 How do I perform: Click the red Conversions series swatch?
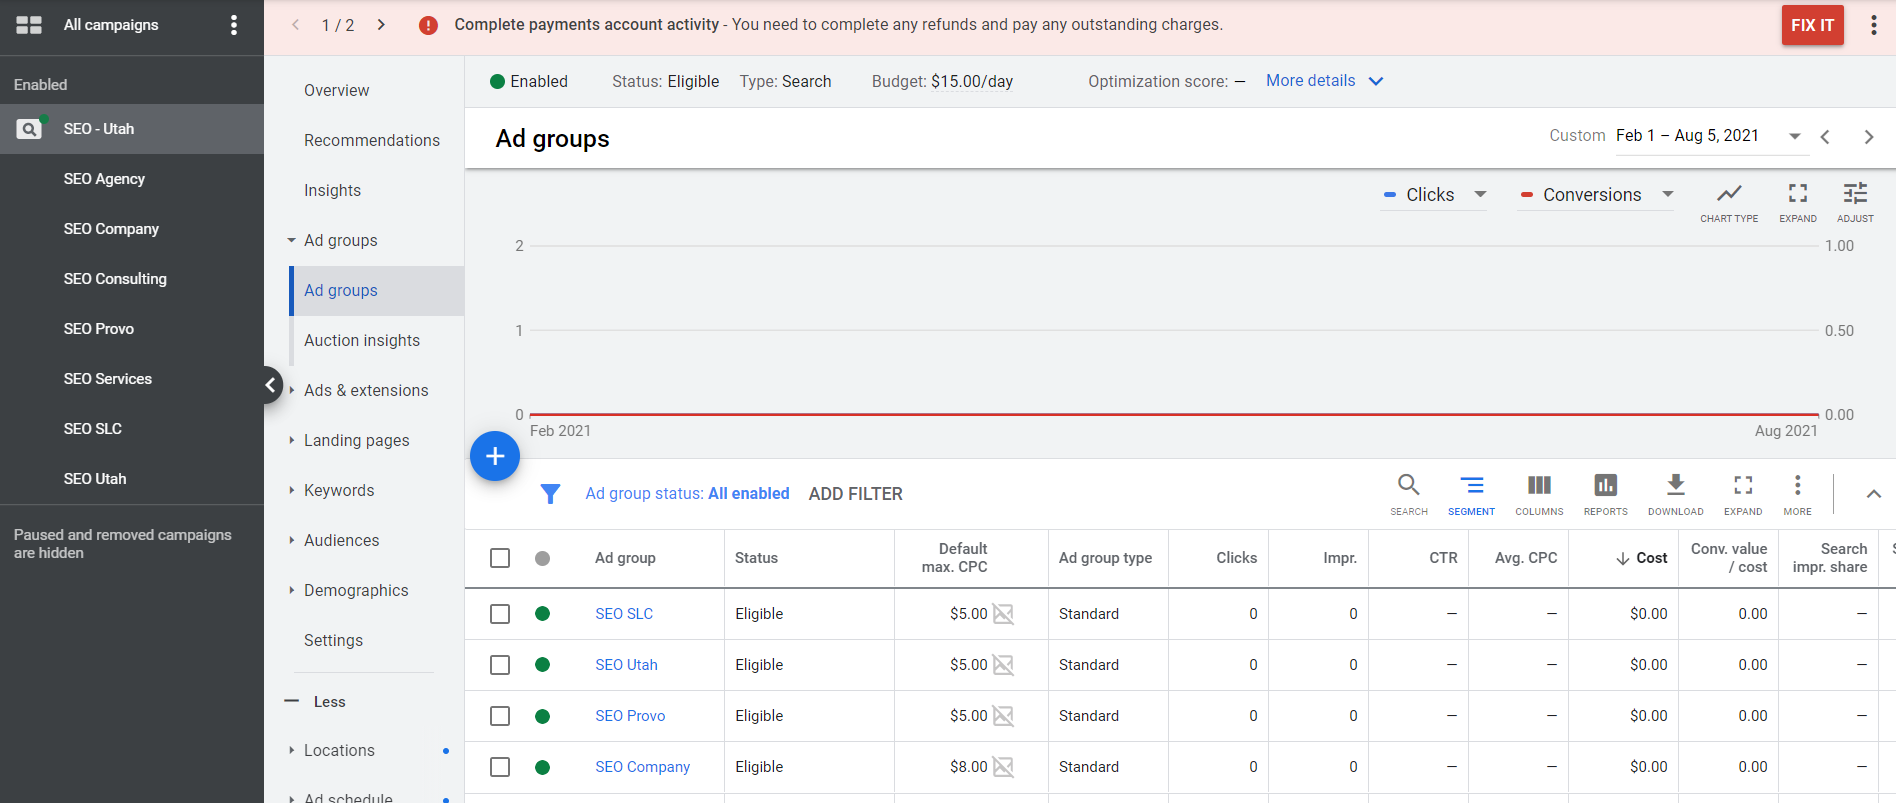[1526, 195]
